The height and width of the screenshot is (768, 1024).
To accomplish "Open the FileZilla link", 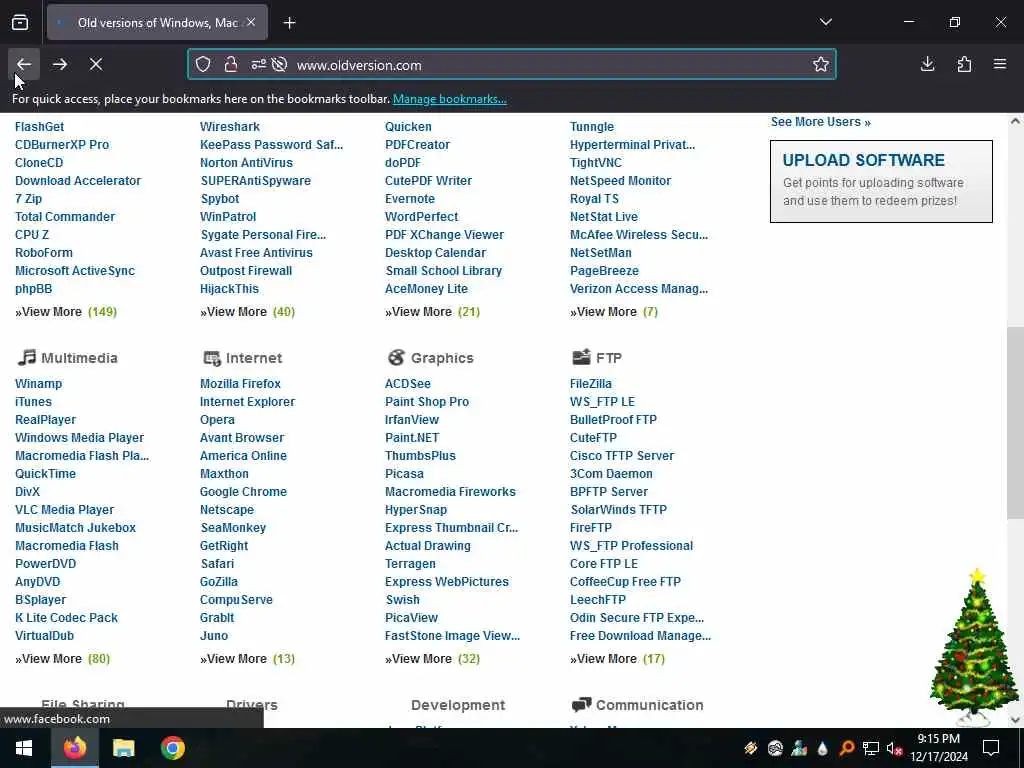I will 590,384.
